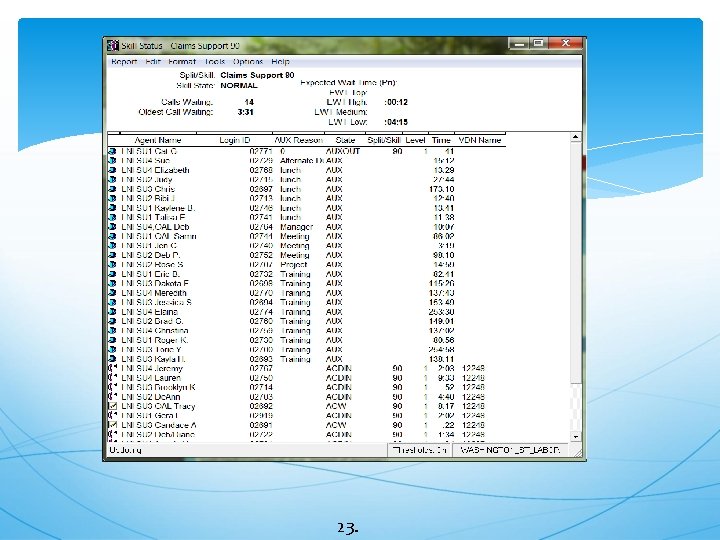This screenshot has height=540, width=720.
Task: Click the agent icon beside Chris
Action: (x=112, y=189)
